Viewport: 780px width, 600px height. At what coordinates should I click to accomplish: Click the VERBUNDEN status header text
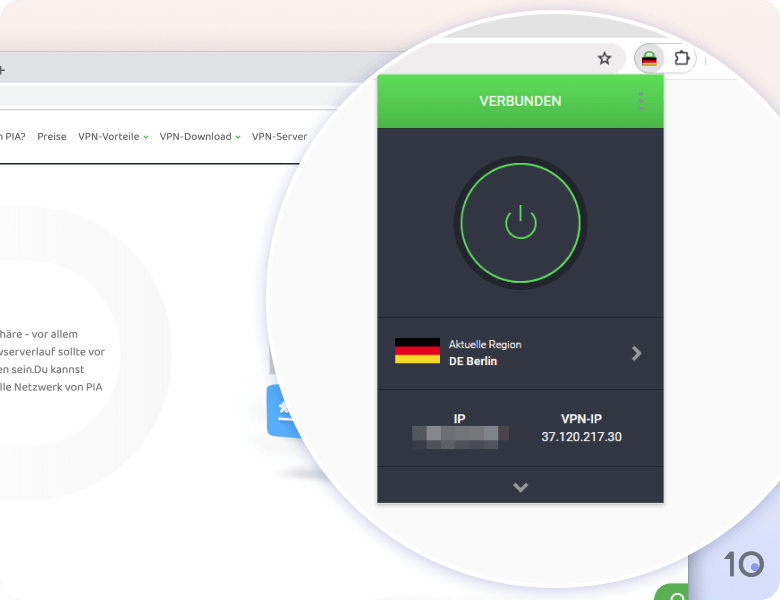tap(520, 101)
